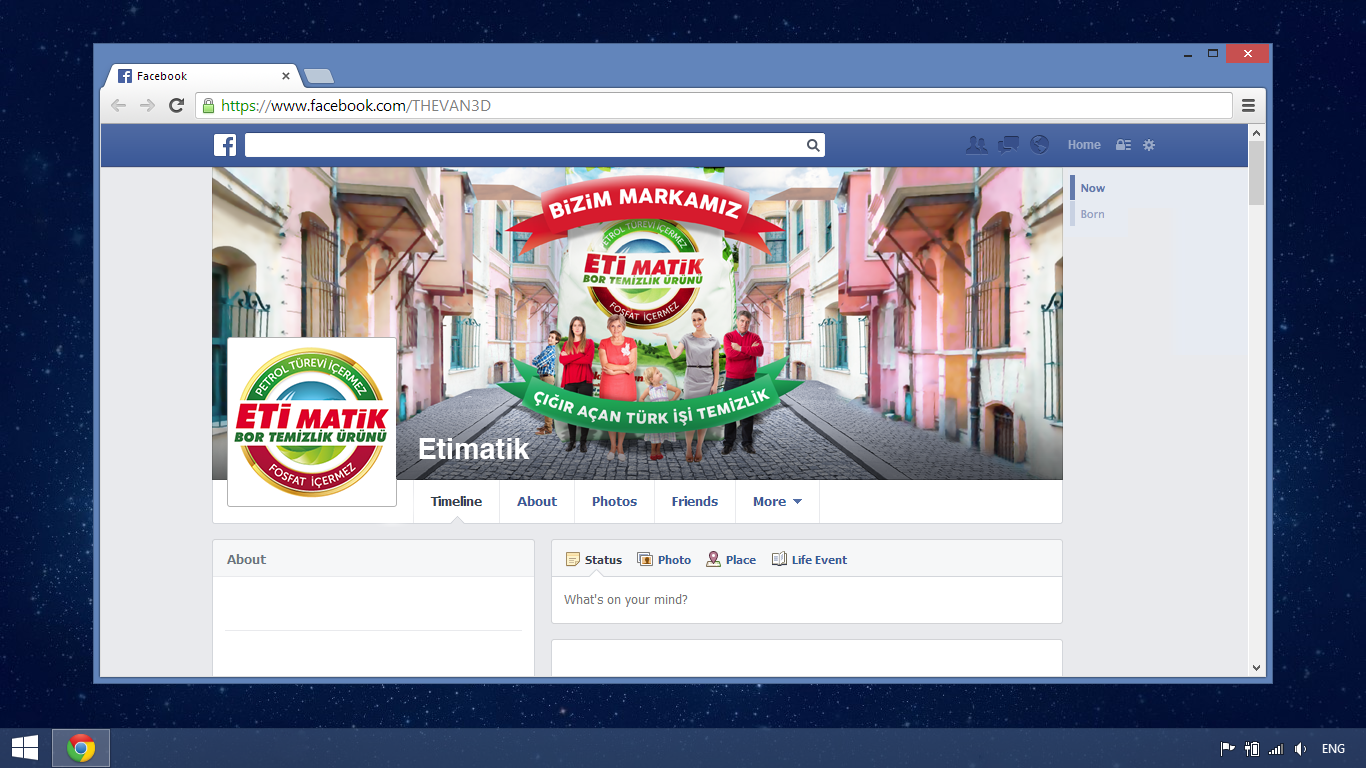The height and width of the screenshot is (768, 1366).
Task: Open privacy shortcuts lock icon
Action: click(x=1123, y=145)
